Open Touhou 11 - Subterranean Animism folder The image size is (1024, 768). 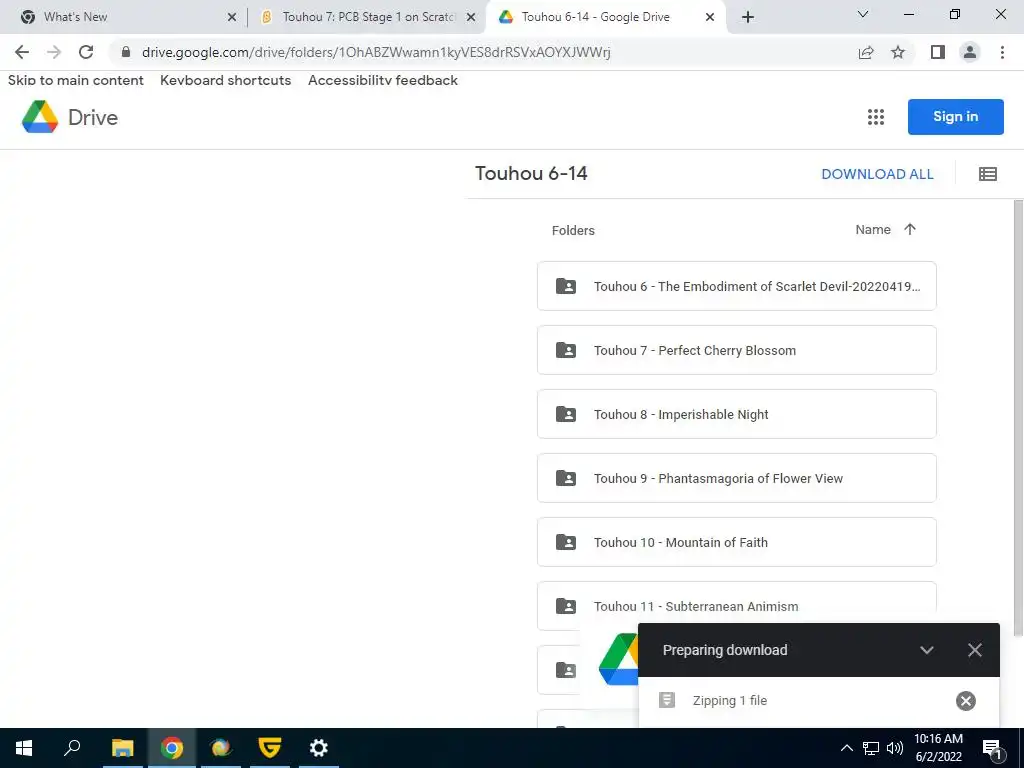tap(737, 606)
